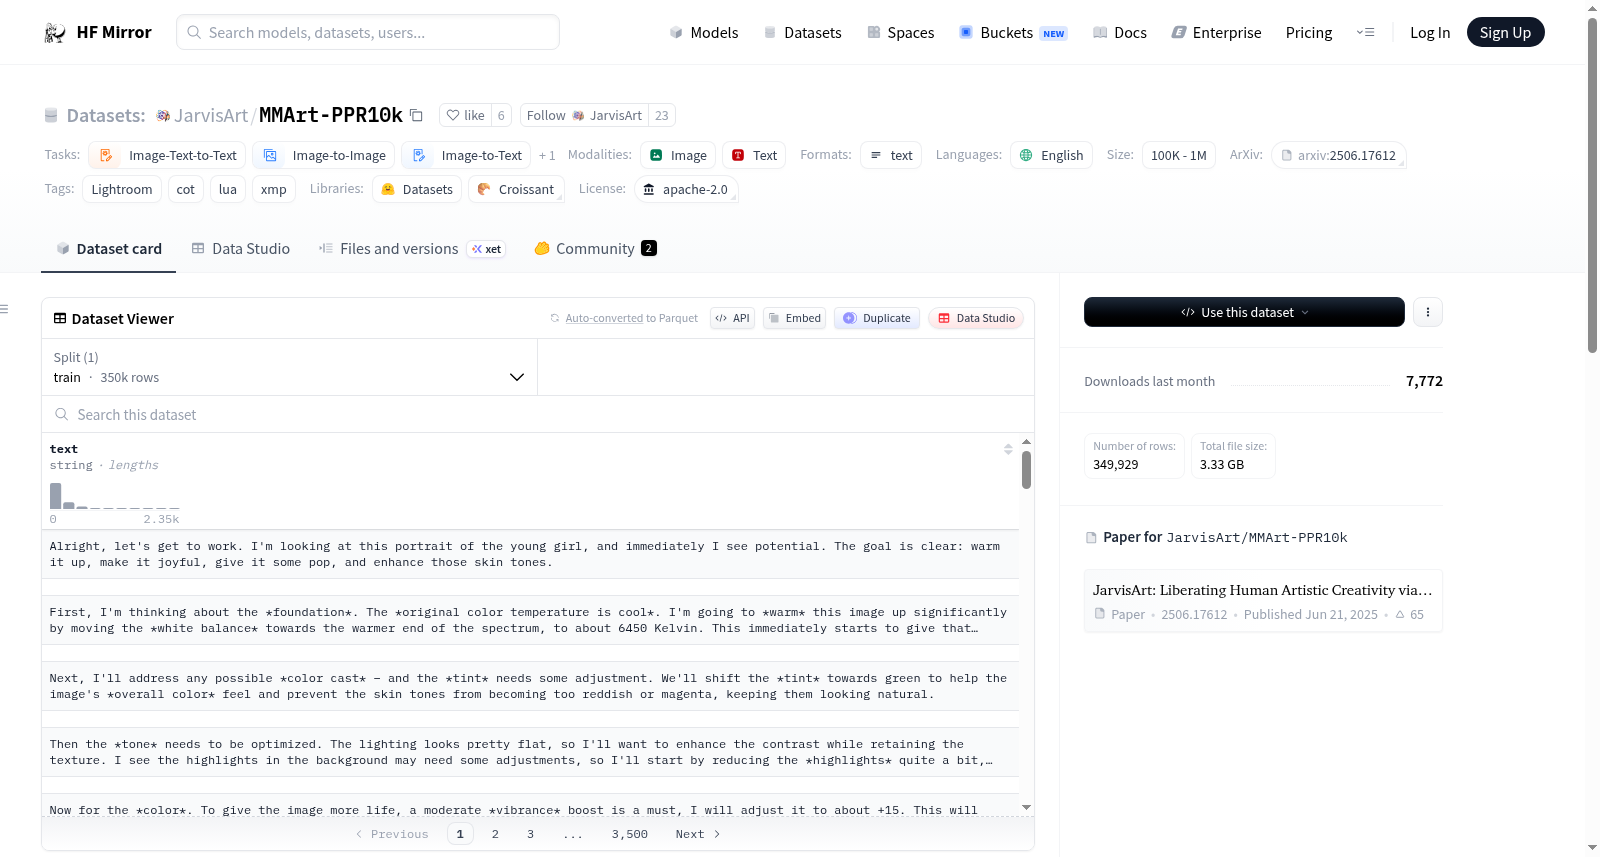Click the xet badge
This screenshot has width=1600, height=857.
486,249
